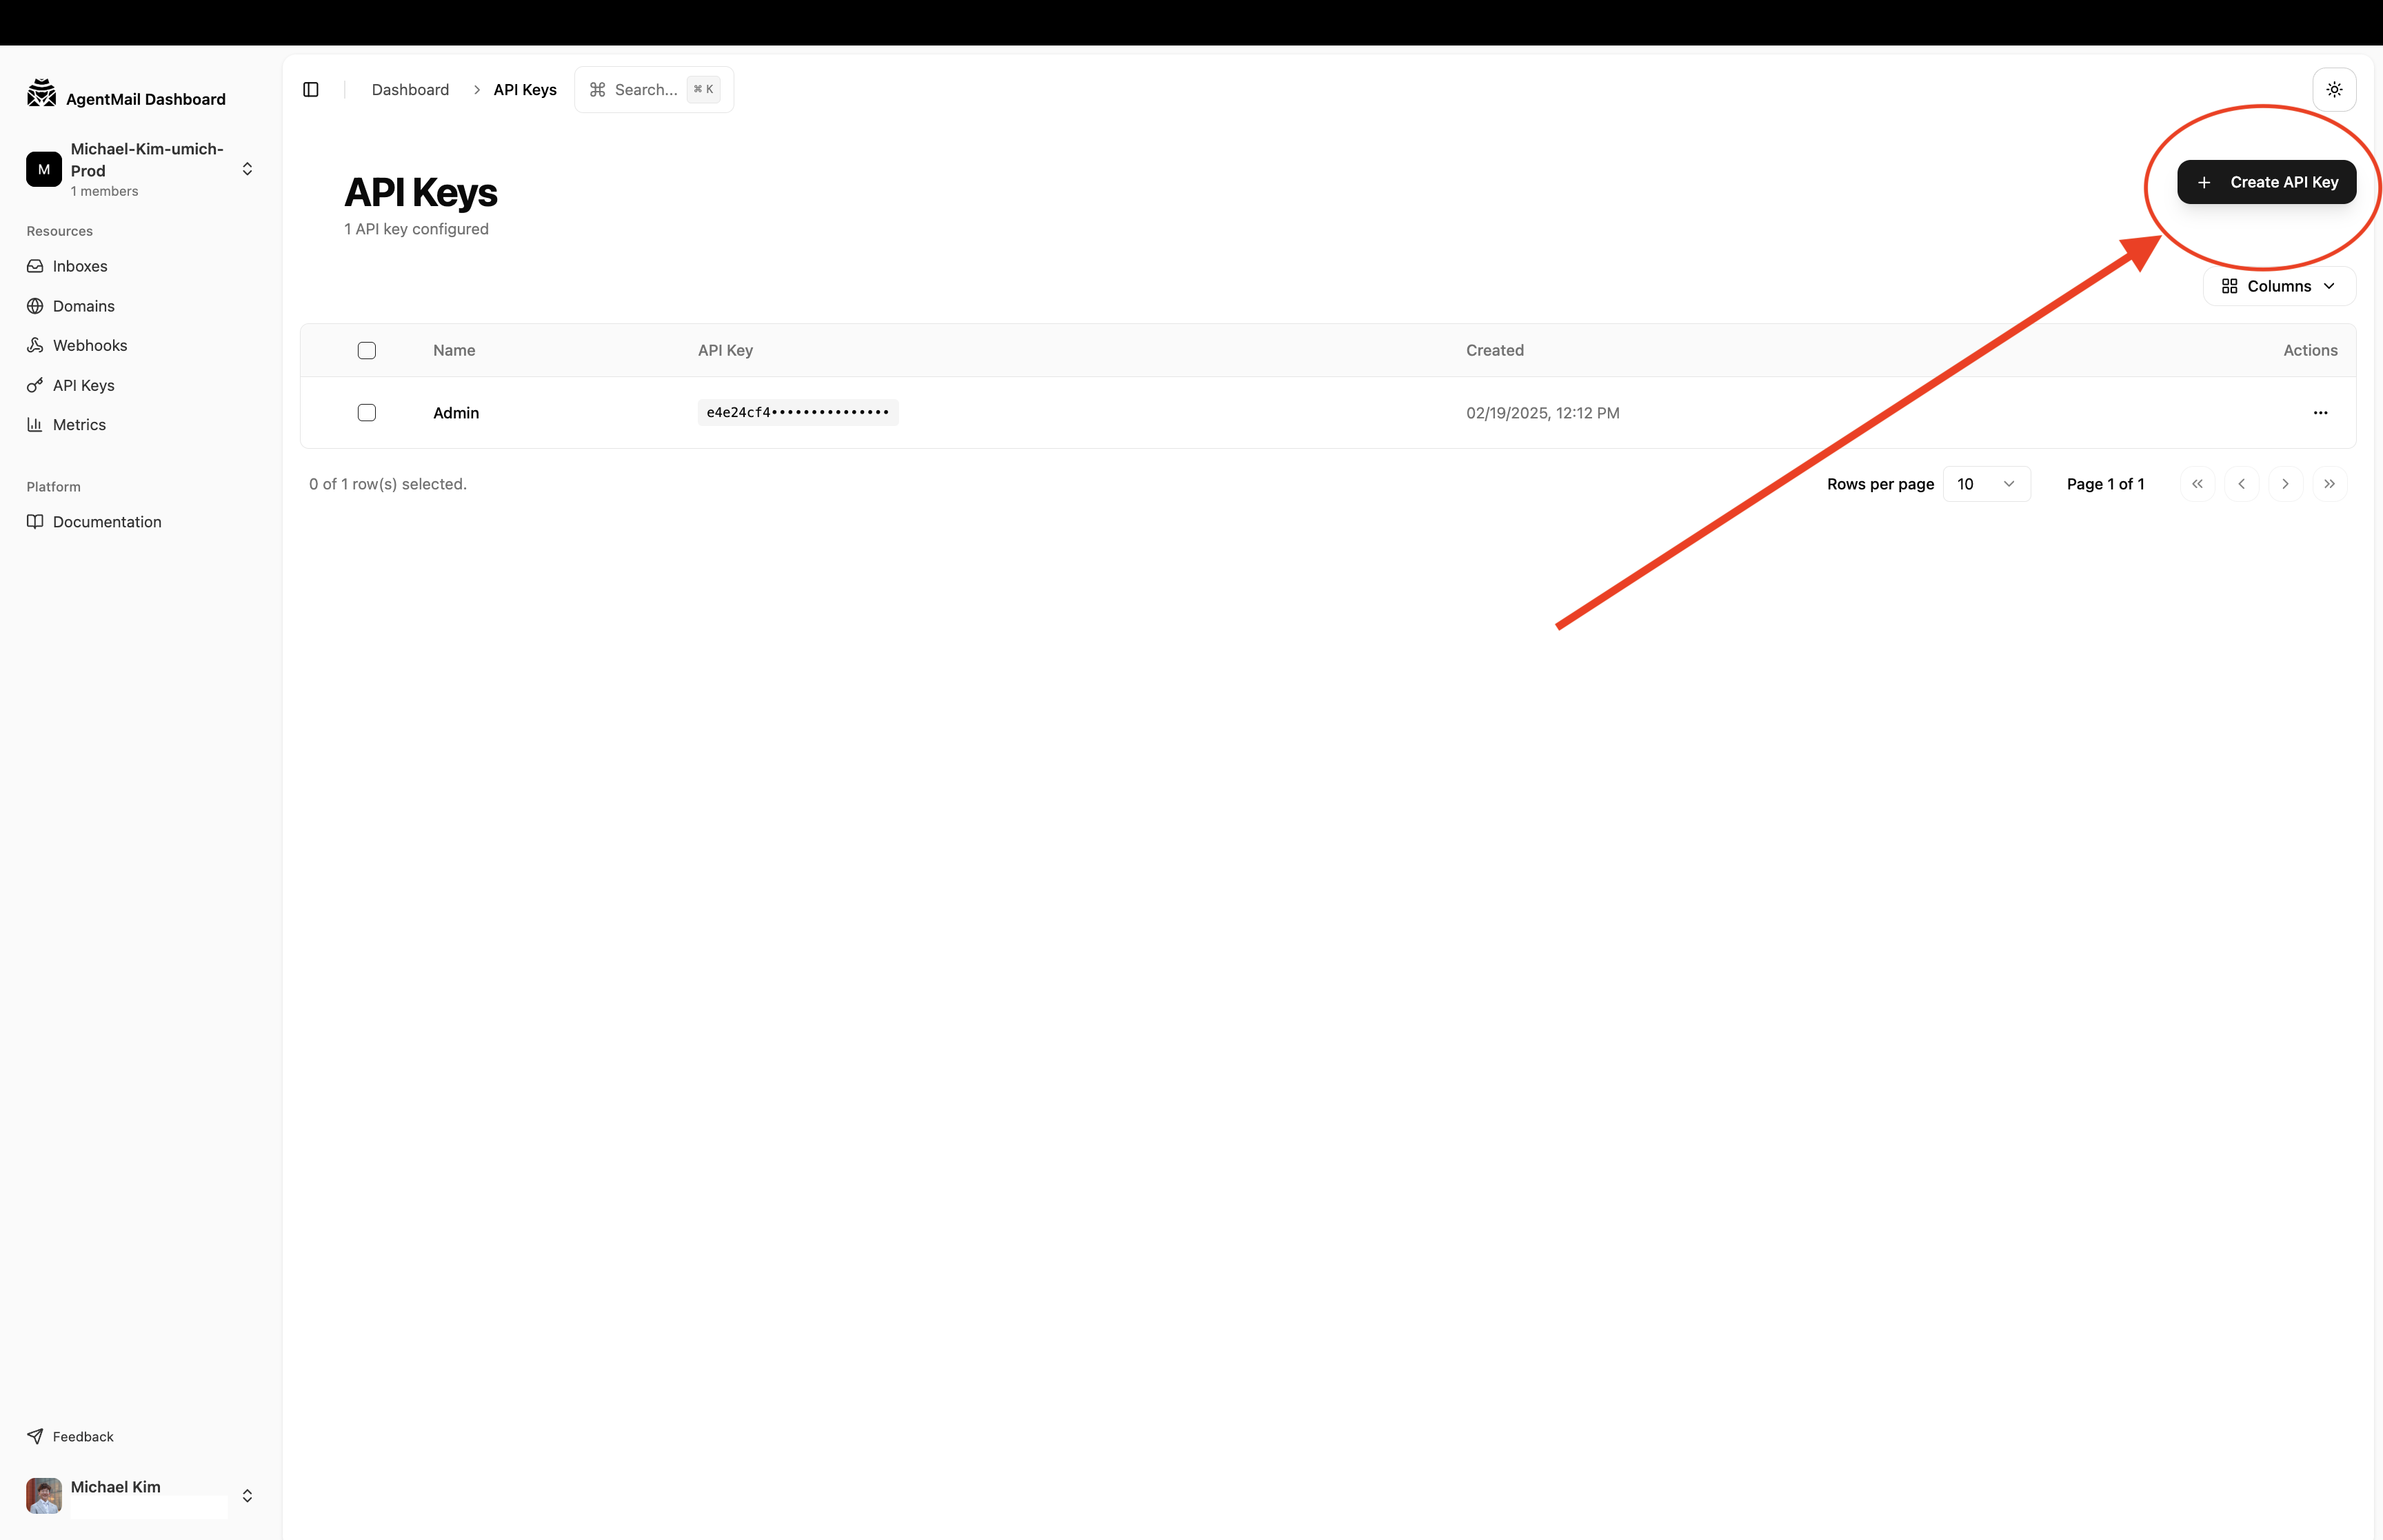2383x1540 pixels.
Task: Select the Domains resource
Action: (x=84, y=305)
